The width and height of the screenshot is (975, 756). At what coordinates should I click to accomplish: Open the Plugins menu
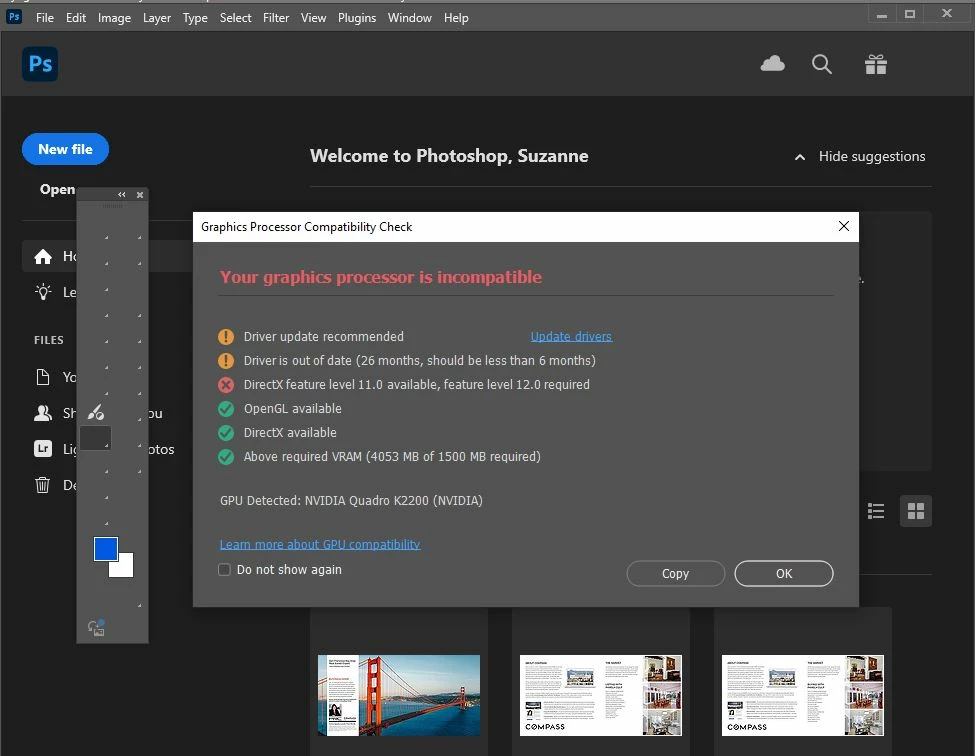357,18
